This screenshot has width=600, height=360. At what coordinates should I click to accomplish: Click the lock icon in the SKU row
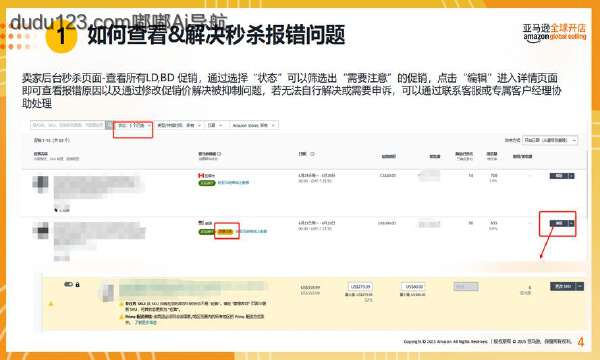pos(78,285)
